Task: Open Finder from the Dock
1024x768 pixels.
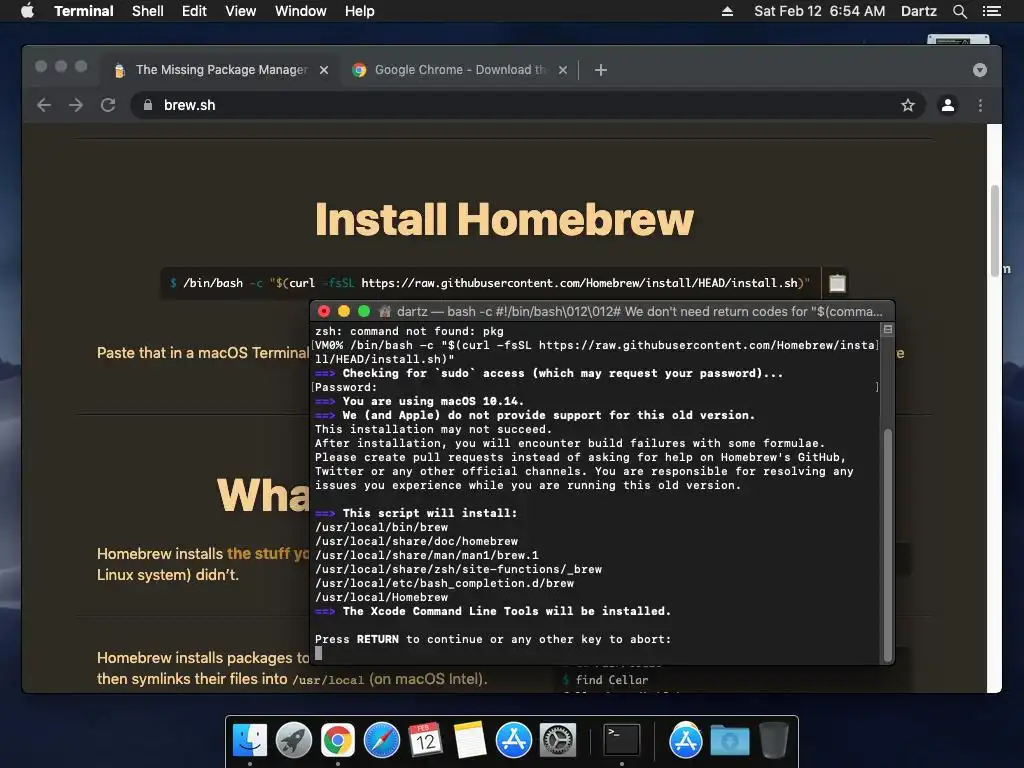Action: point(250,740)
